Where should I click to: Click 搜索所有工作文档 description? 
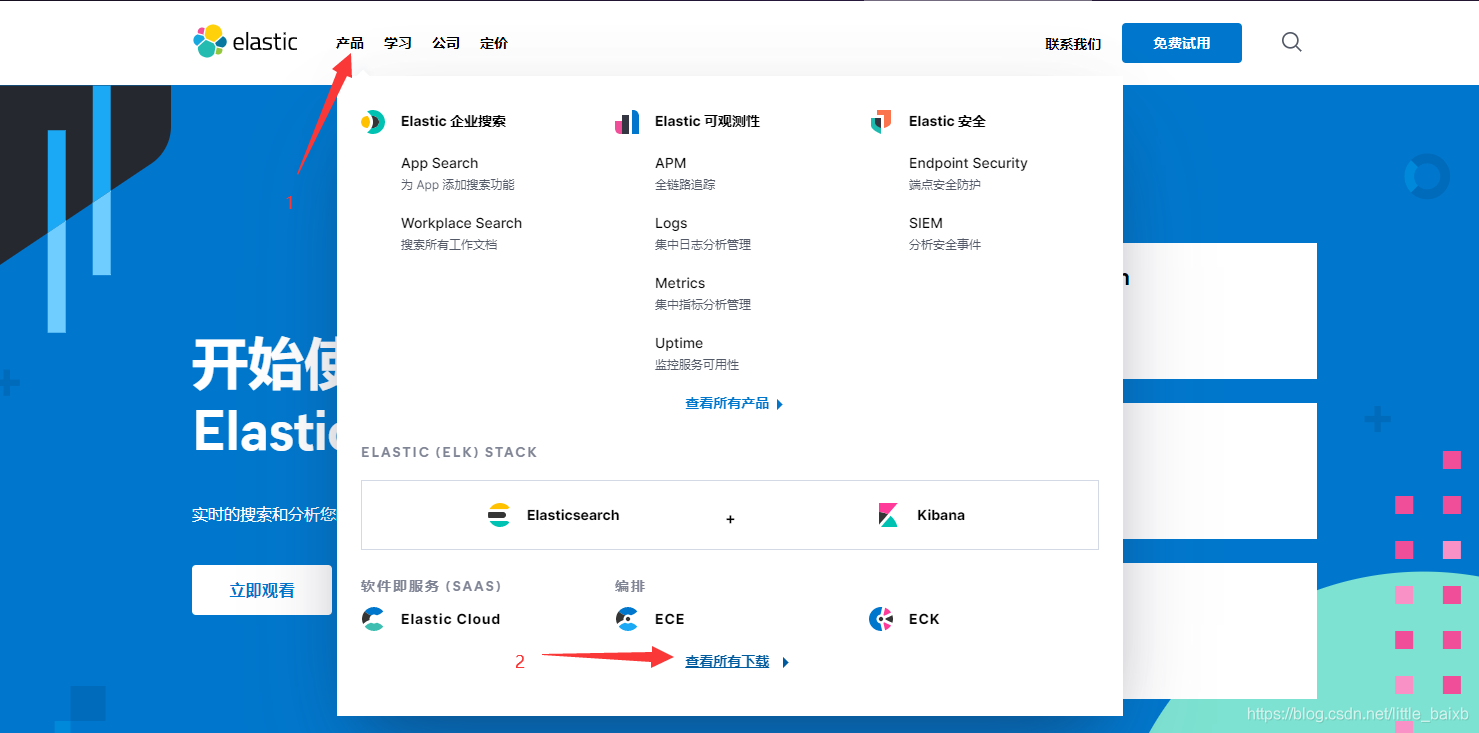(x=449, y=245)
